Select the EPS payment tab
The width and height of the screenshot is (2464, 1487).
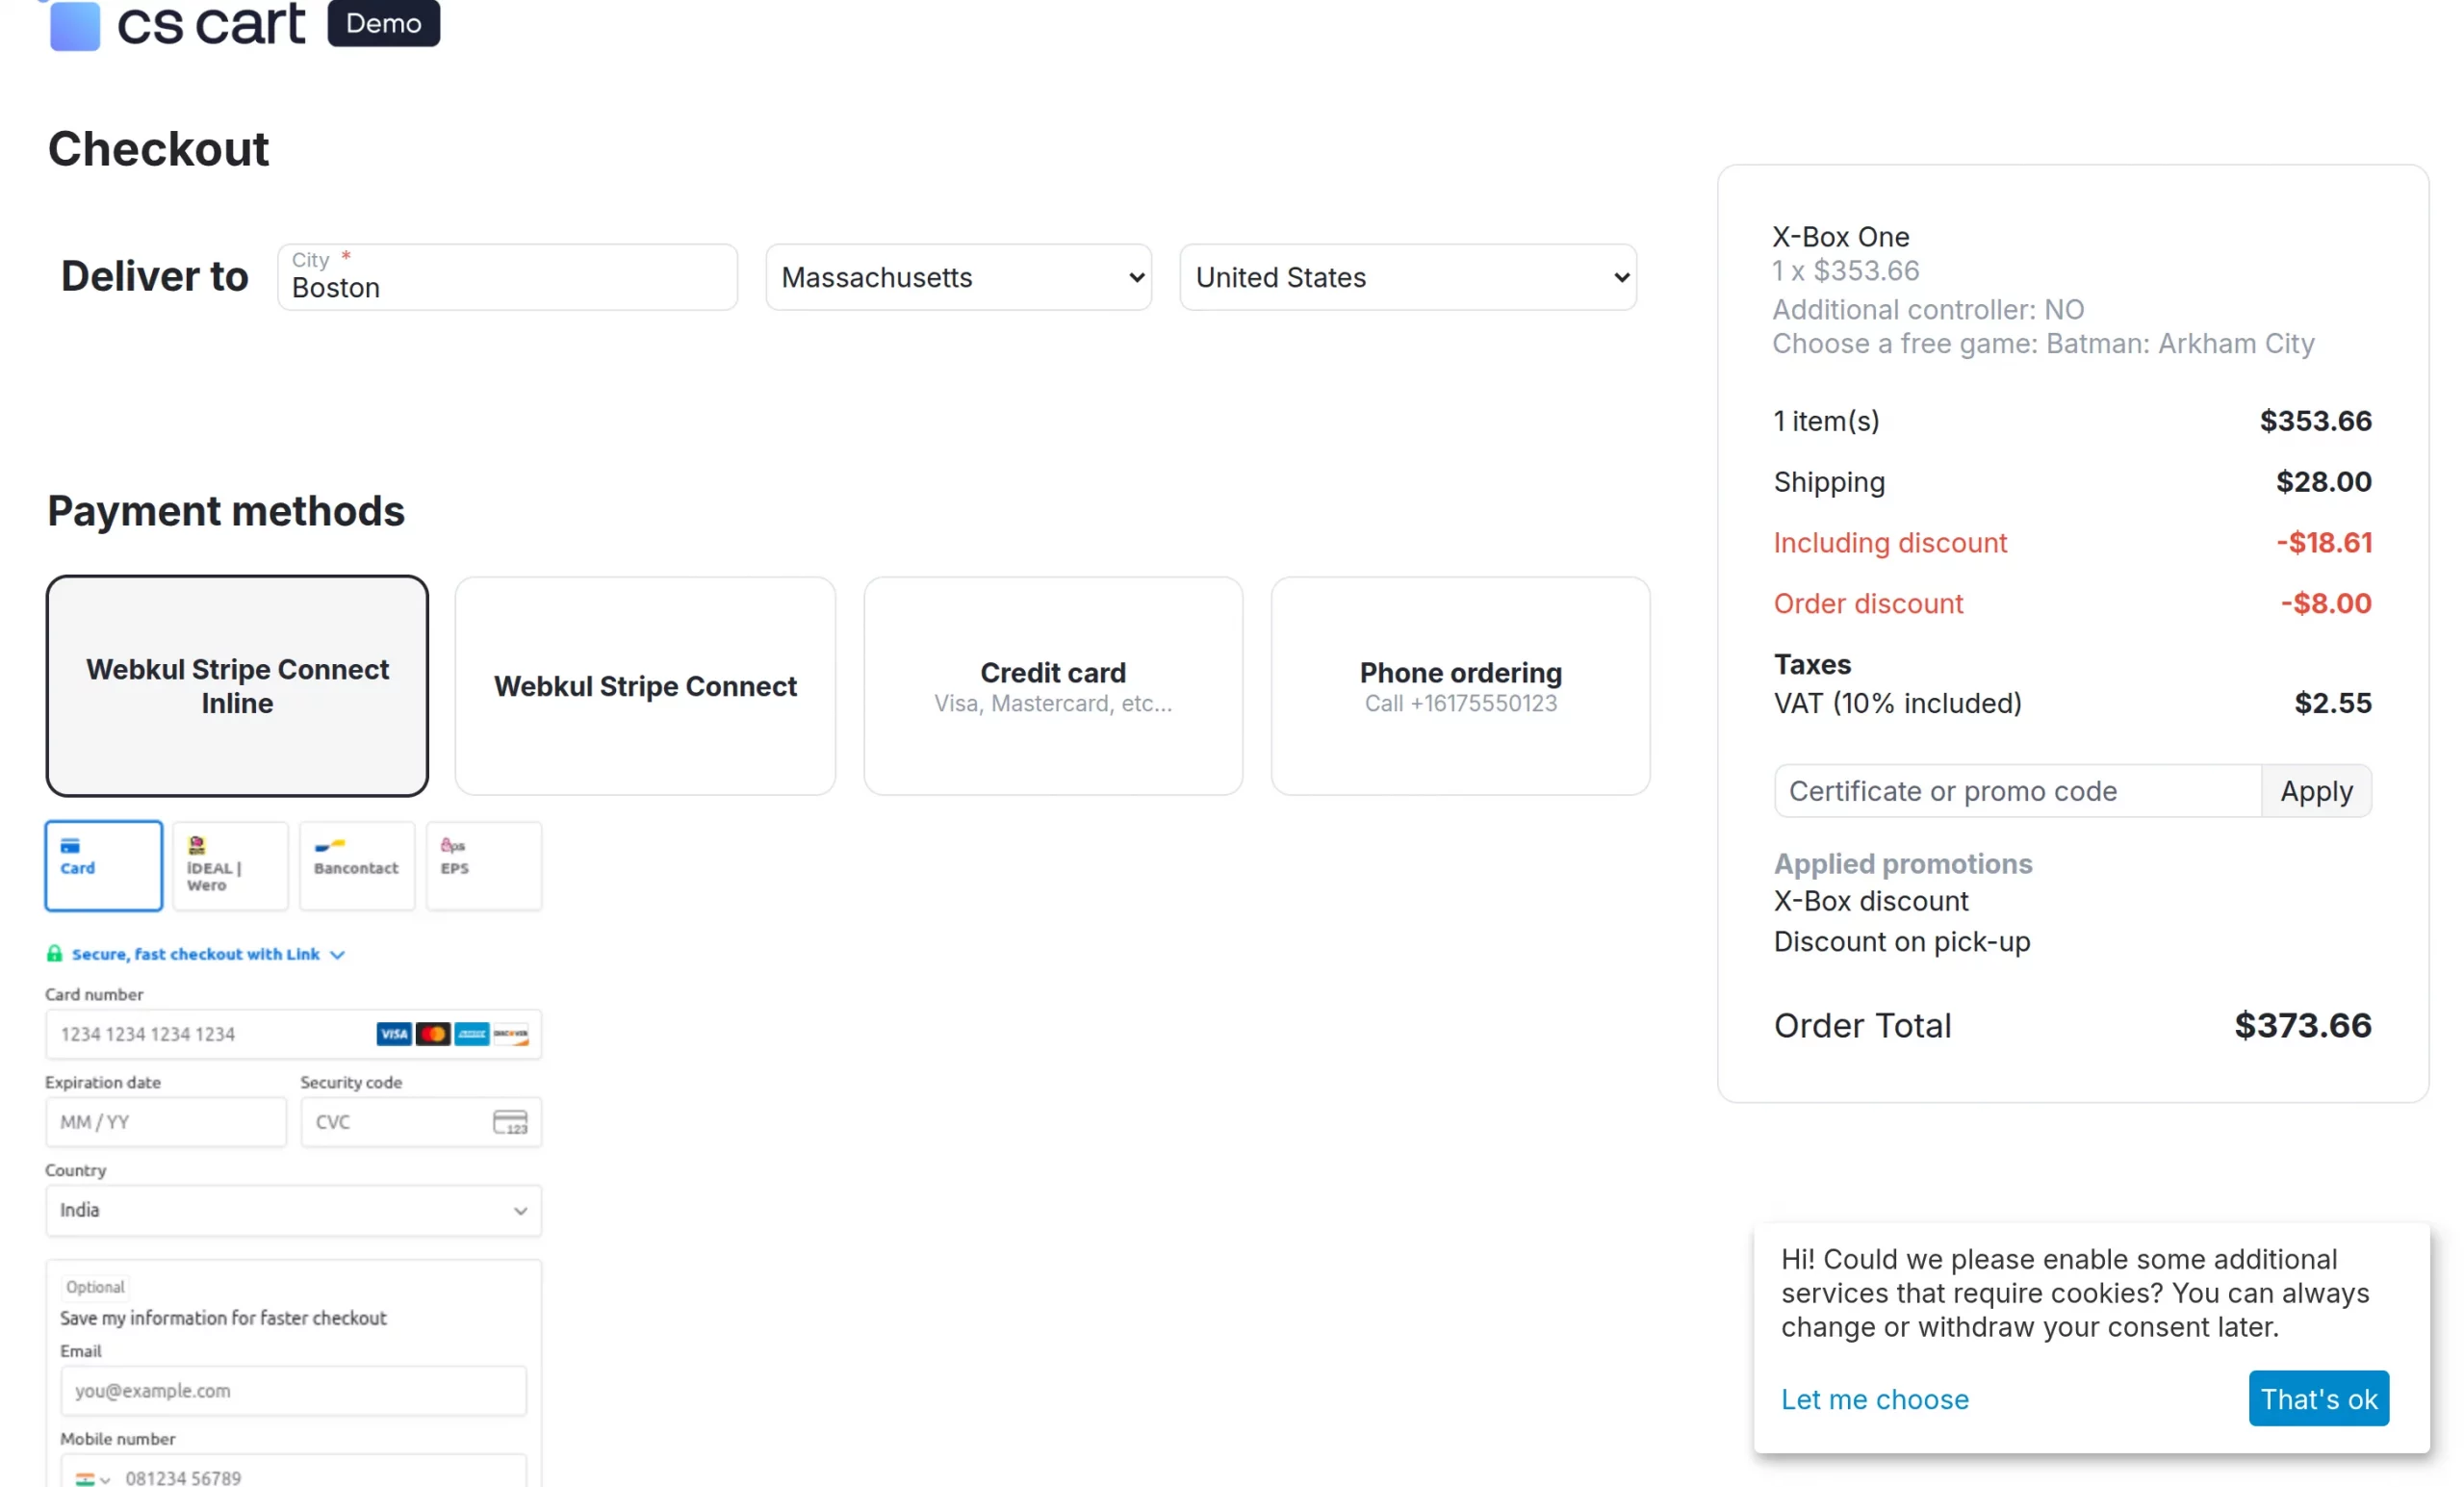pyautogui.click(x=484, y=866)
